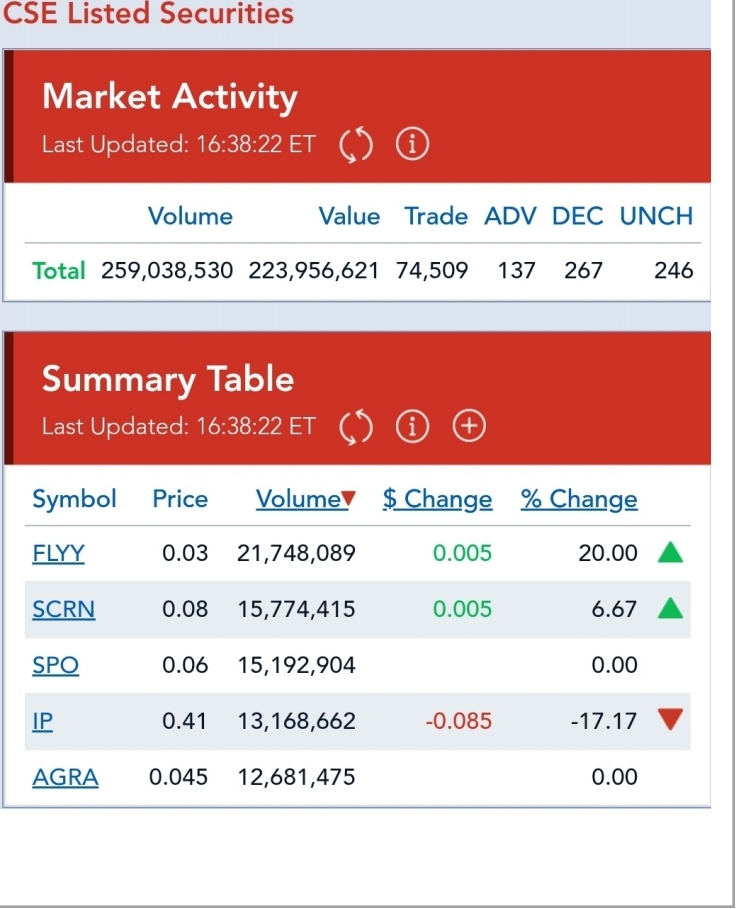Open the FLYY symbol link
Viewport: 736px width, 909px height.
[x=58, y=553]
